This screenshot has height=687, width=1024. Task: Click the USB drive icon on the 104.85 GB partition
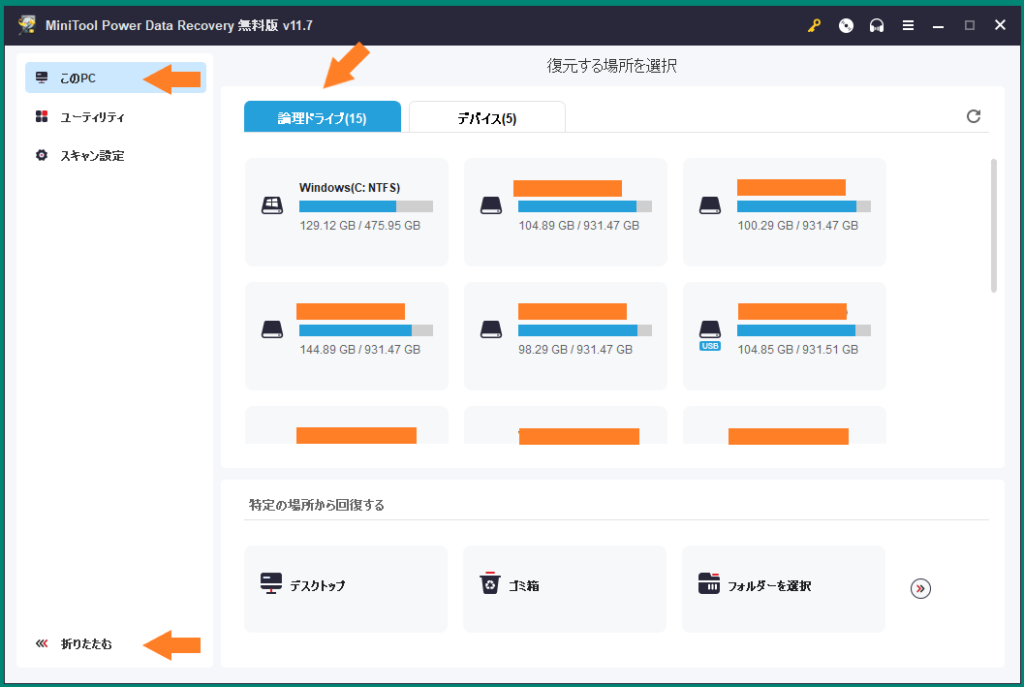[710, 336]
